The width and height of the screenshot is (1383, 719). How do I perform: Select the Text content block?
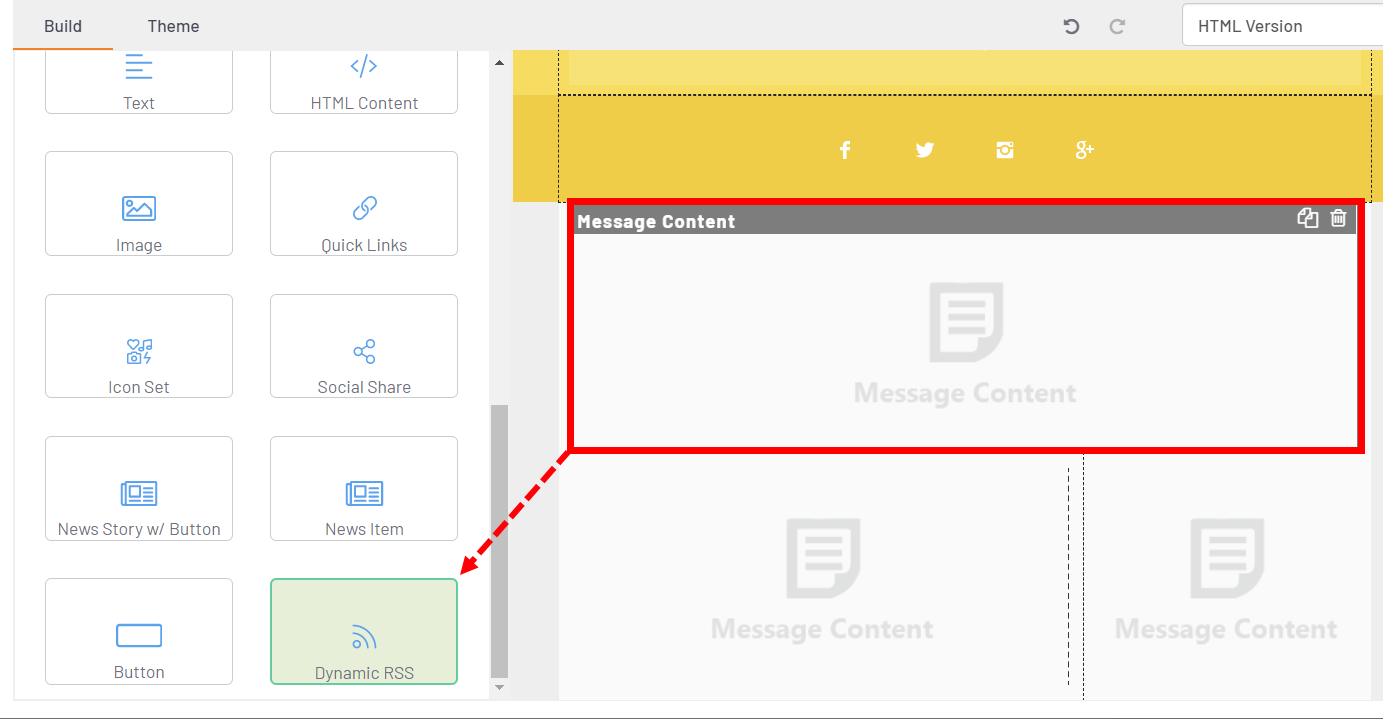coord(139,82)
